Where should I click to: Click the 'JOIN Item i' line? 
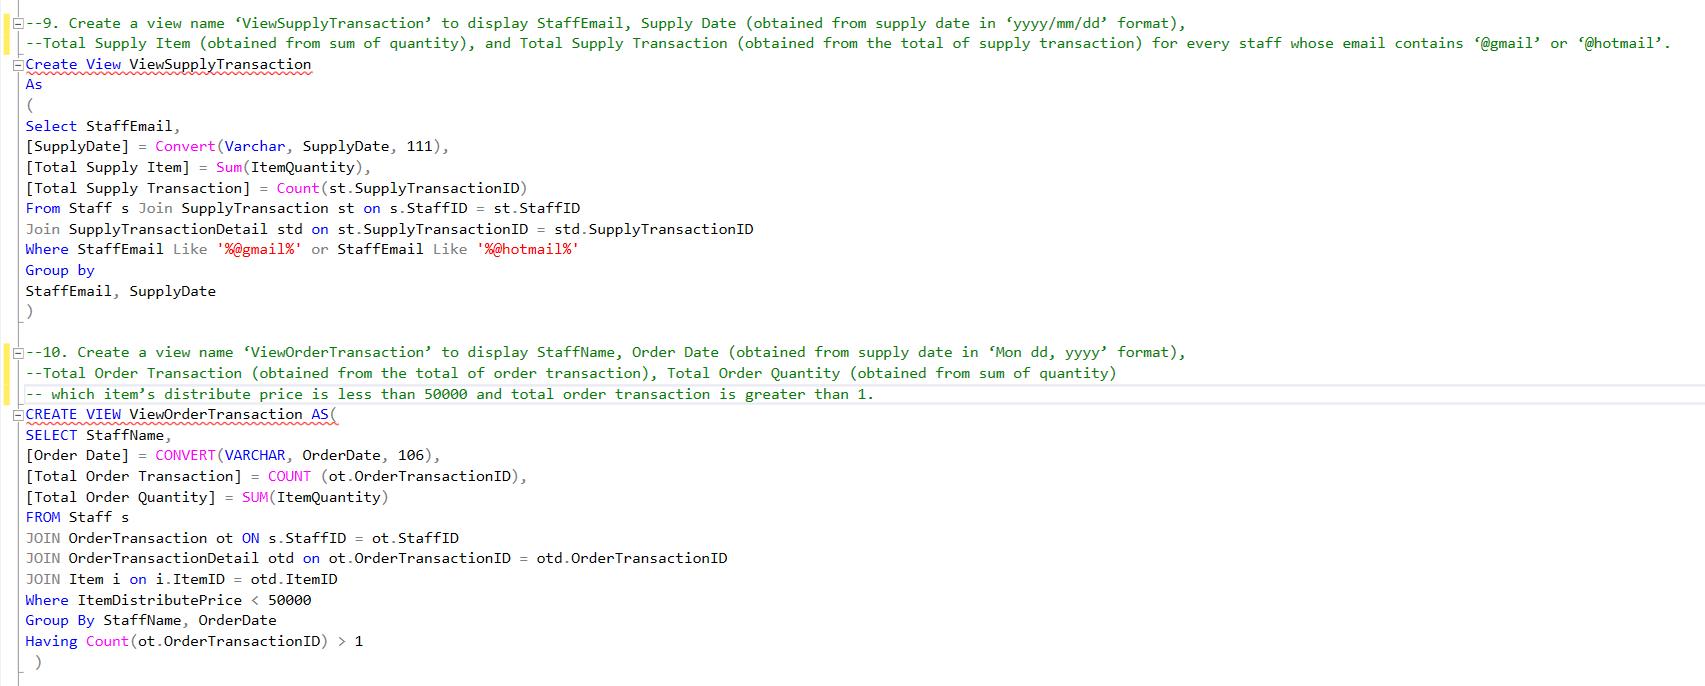point(85,579)
